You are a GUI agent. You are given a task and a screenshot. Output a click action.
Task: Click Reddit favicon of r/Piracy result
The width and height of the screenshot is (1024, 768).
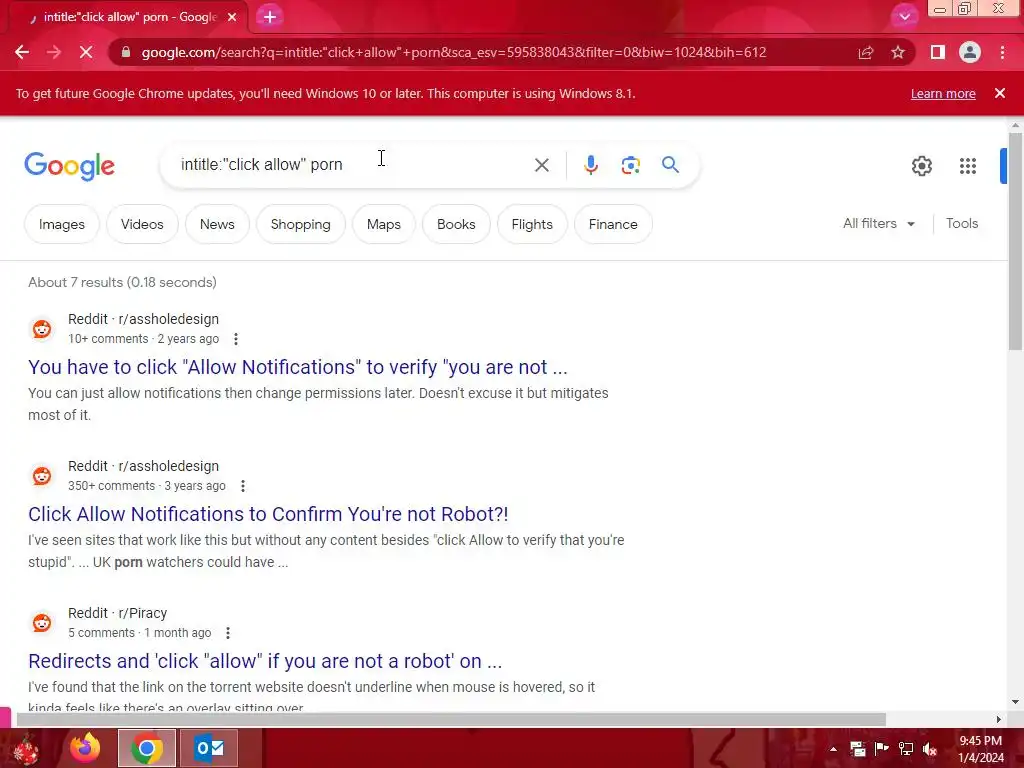point(42,622)
